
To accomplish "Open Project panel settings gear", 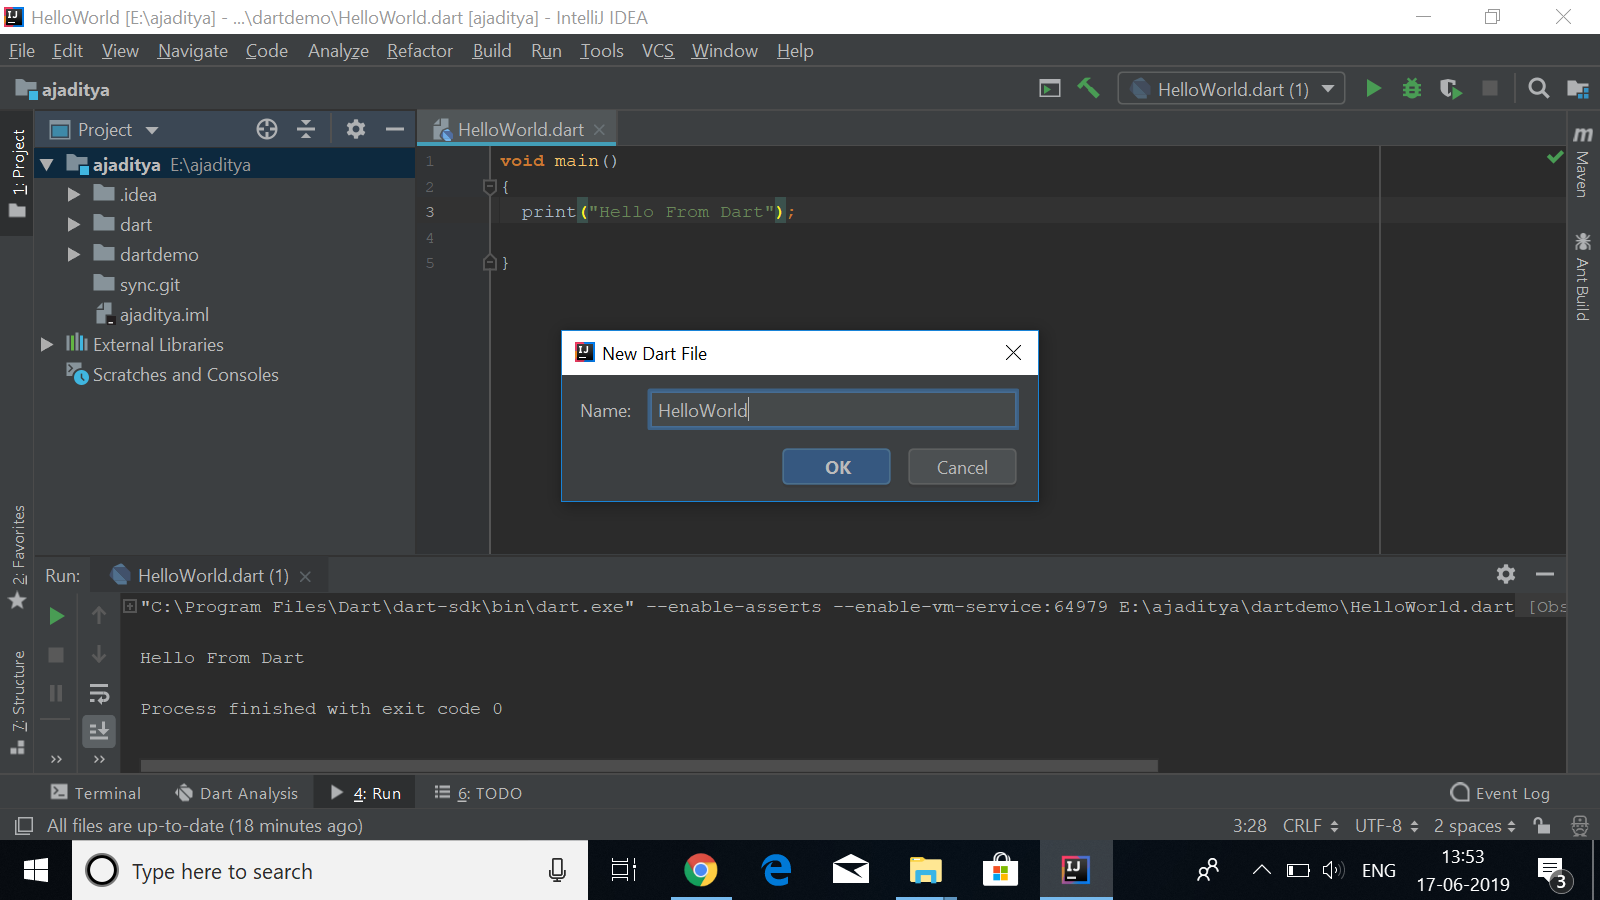I will tap(355, 129).
